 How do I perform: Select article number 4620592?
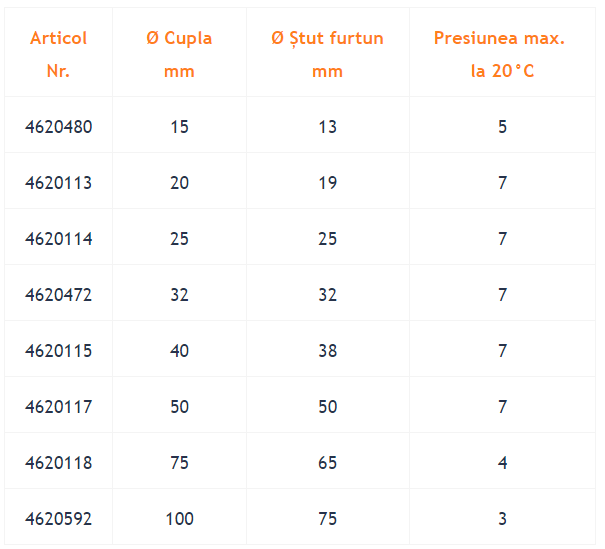click(59, 519)
